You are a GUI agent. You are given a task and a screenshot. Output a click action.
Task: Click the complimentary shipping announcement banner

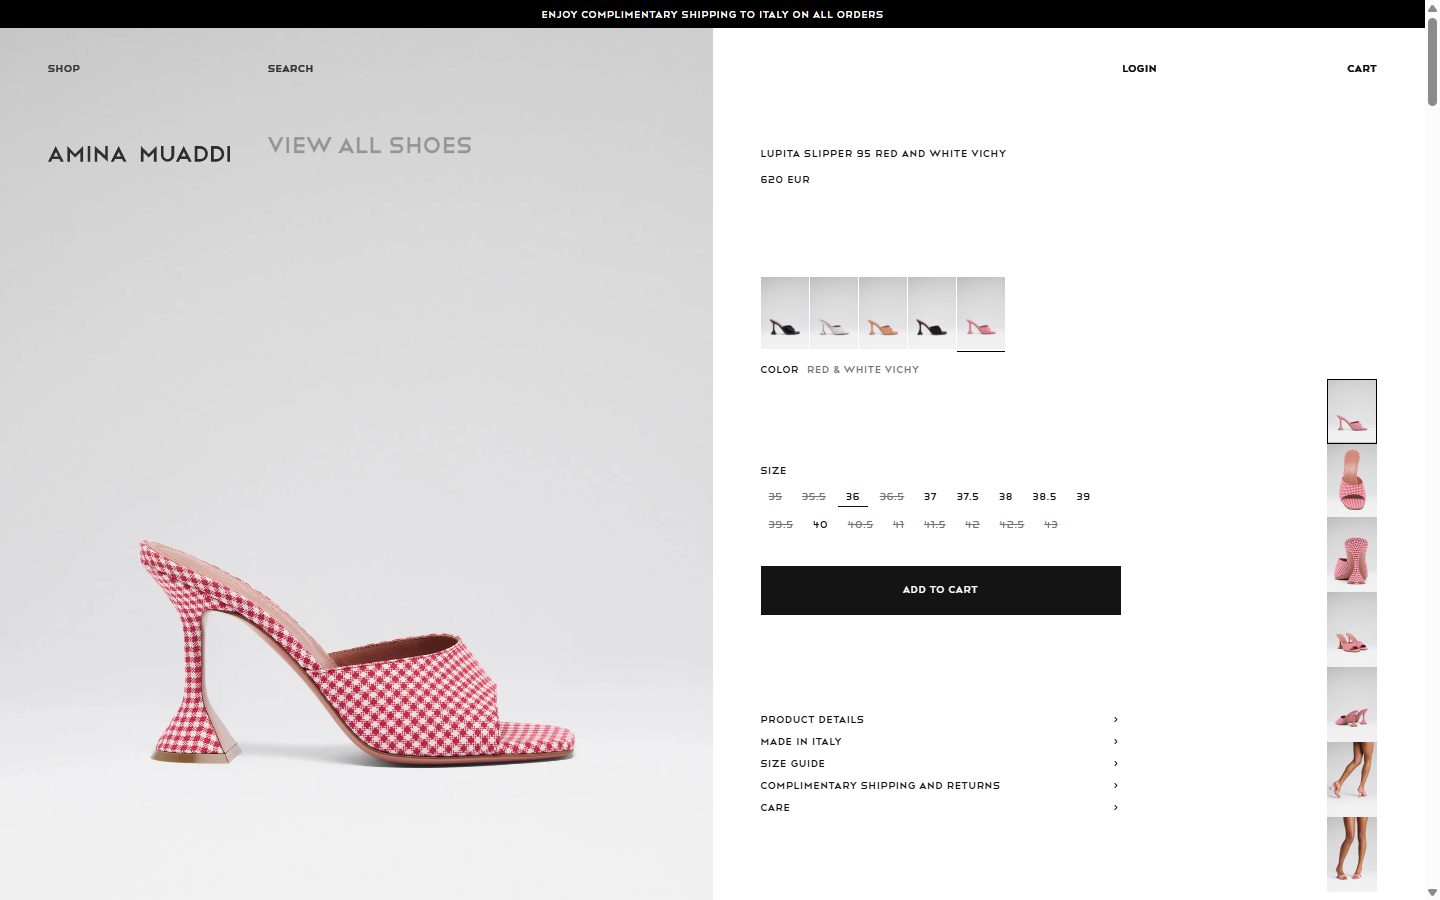(x=712, y=14)
